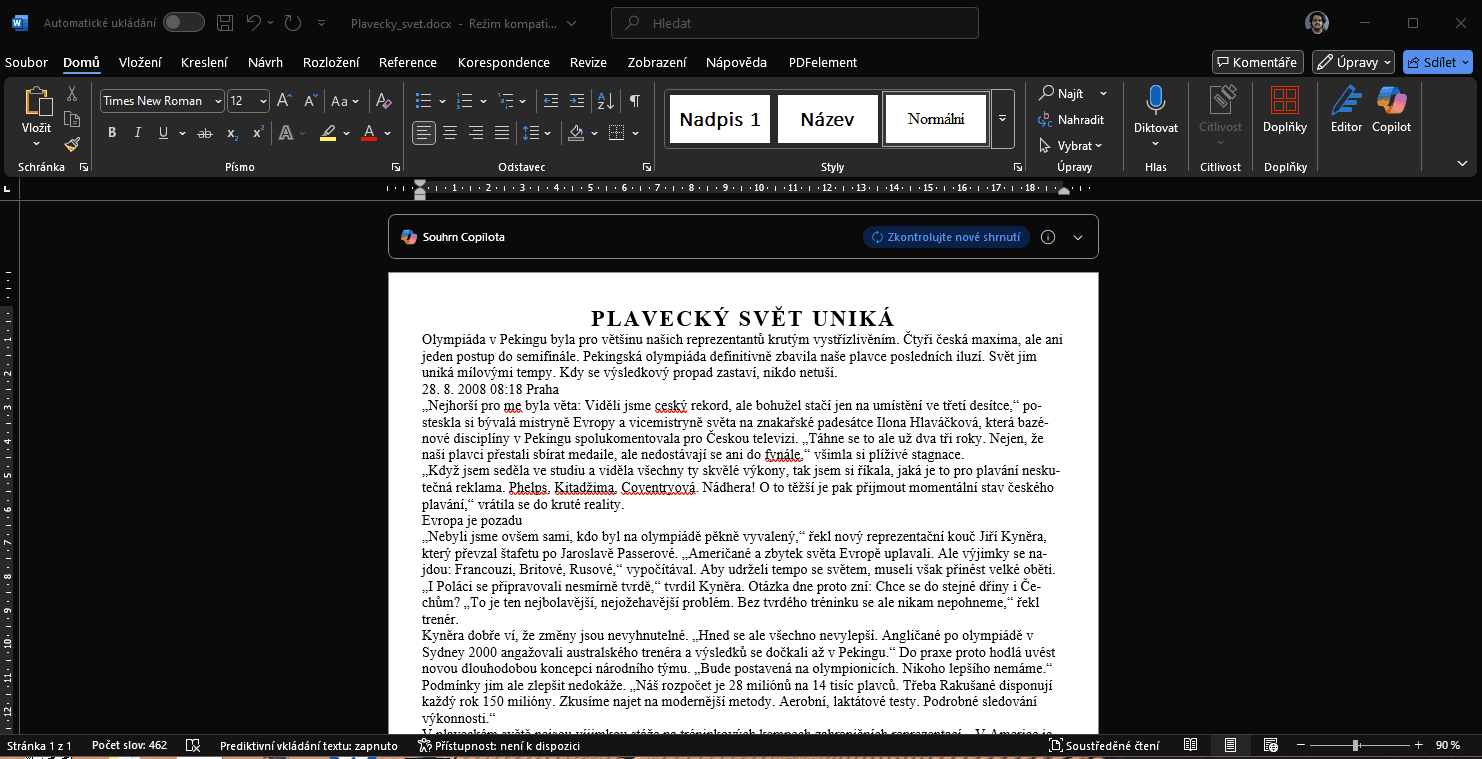This screenshot has height=759, width=1482.
Task: Expand the font size dropdown
Action: coord(263,101)
